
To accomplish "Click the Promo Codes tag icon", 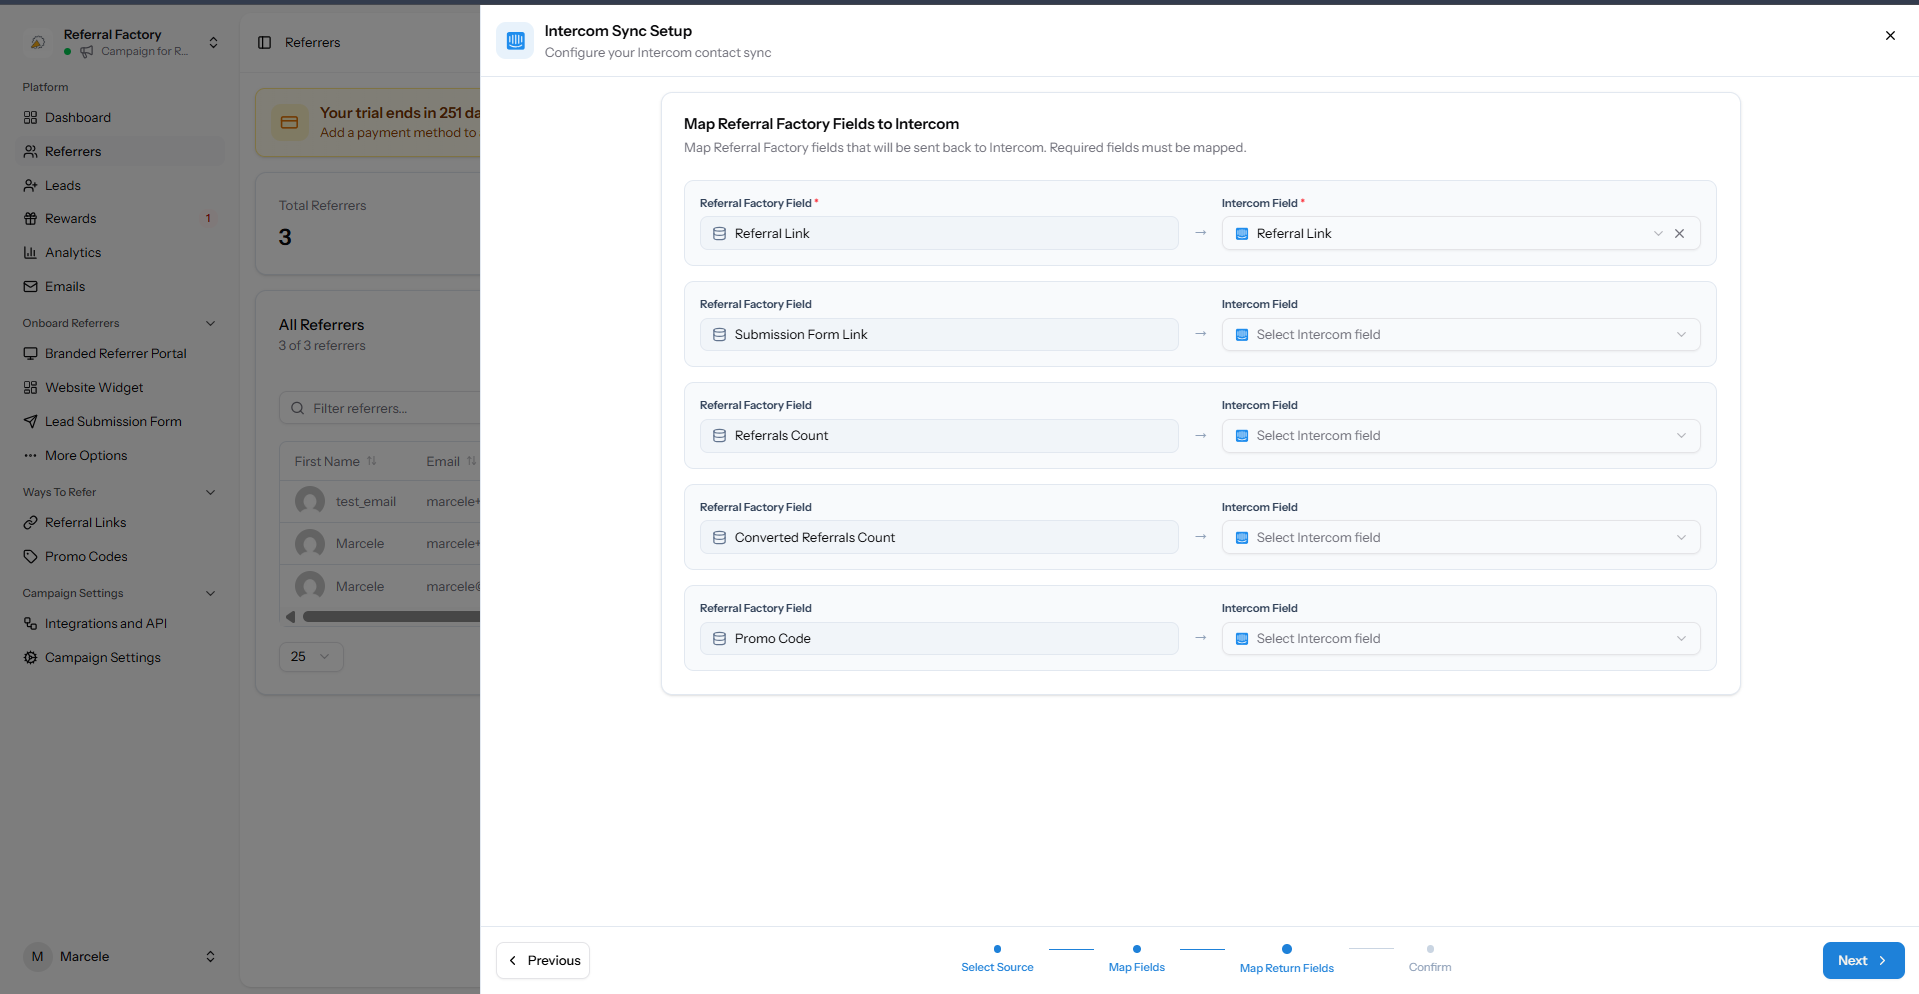I will (x=30, y=557).
